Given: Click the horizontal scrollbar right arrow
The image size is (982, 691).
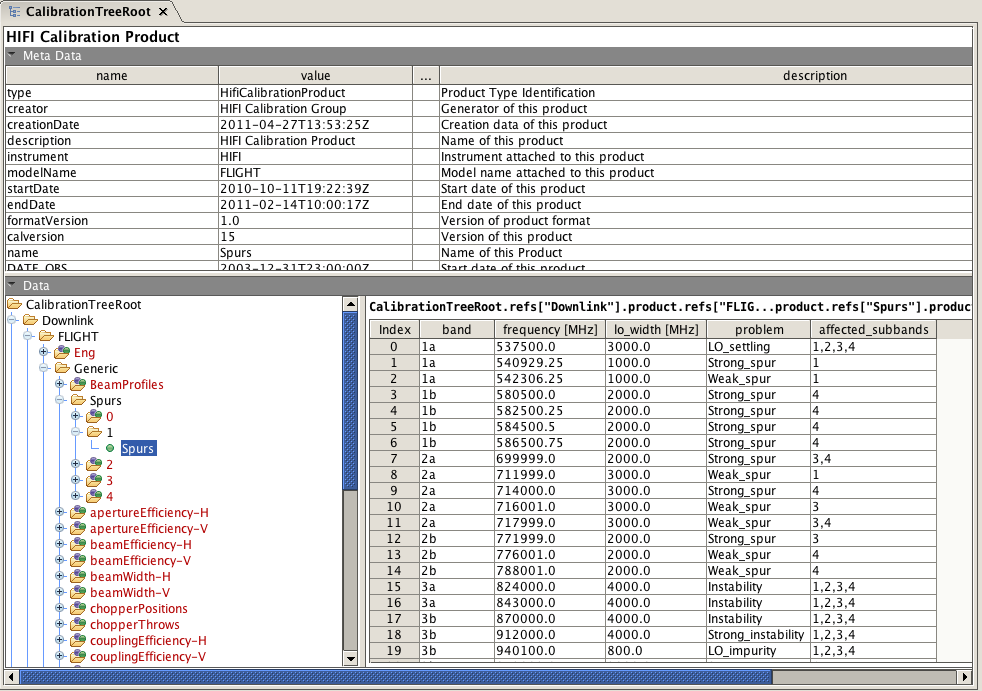Looking at the screenshot, I should [x=965, y=677].
